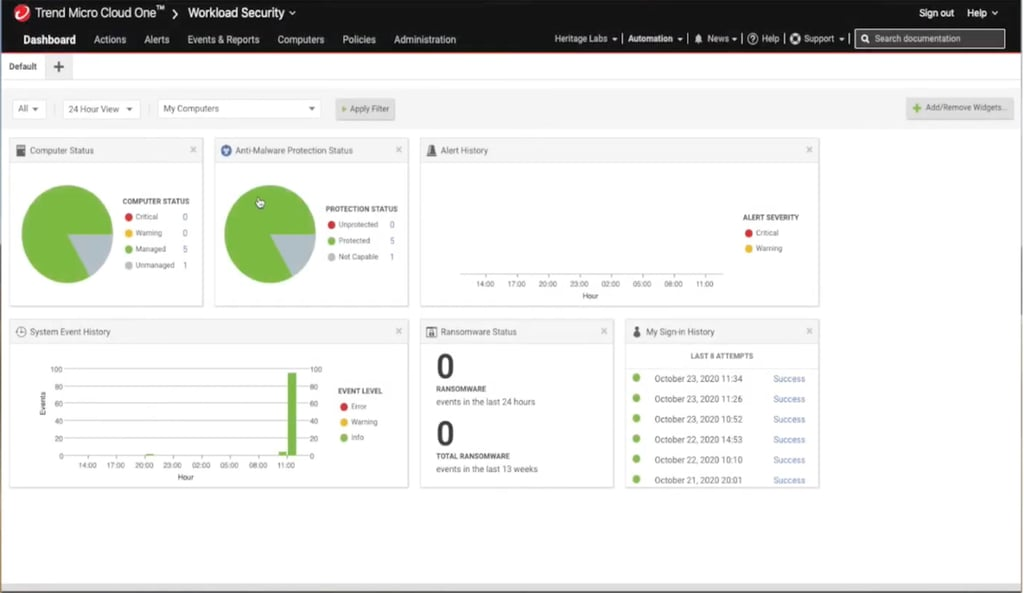Open Success link for October 23, 2020 11:26
The width and height of the screenshot is (1024, 593).
pos(789,399)
